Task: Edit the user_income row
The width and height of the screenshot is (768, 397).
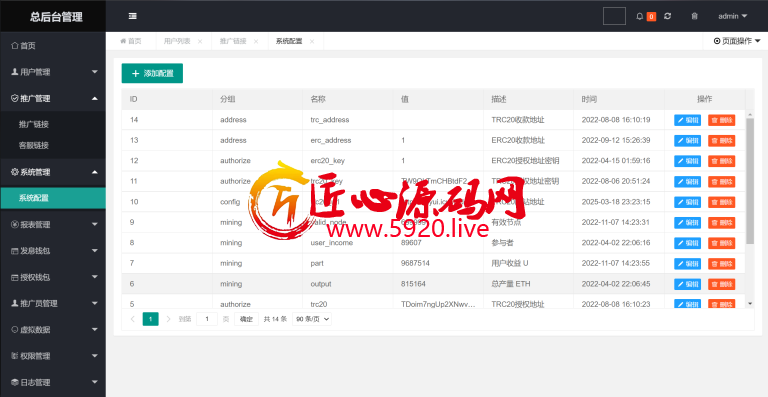Action: pos(687,243)
